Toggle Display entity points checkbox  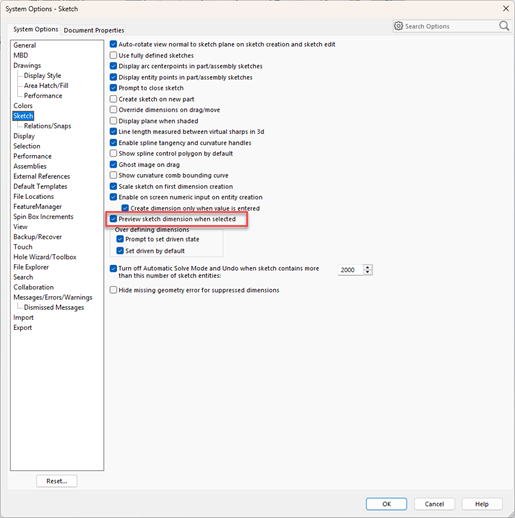pyautogui.click(x=113, y=77)
